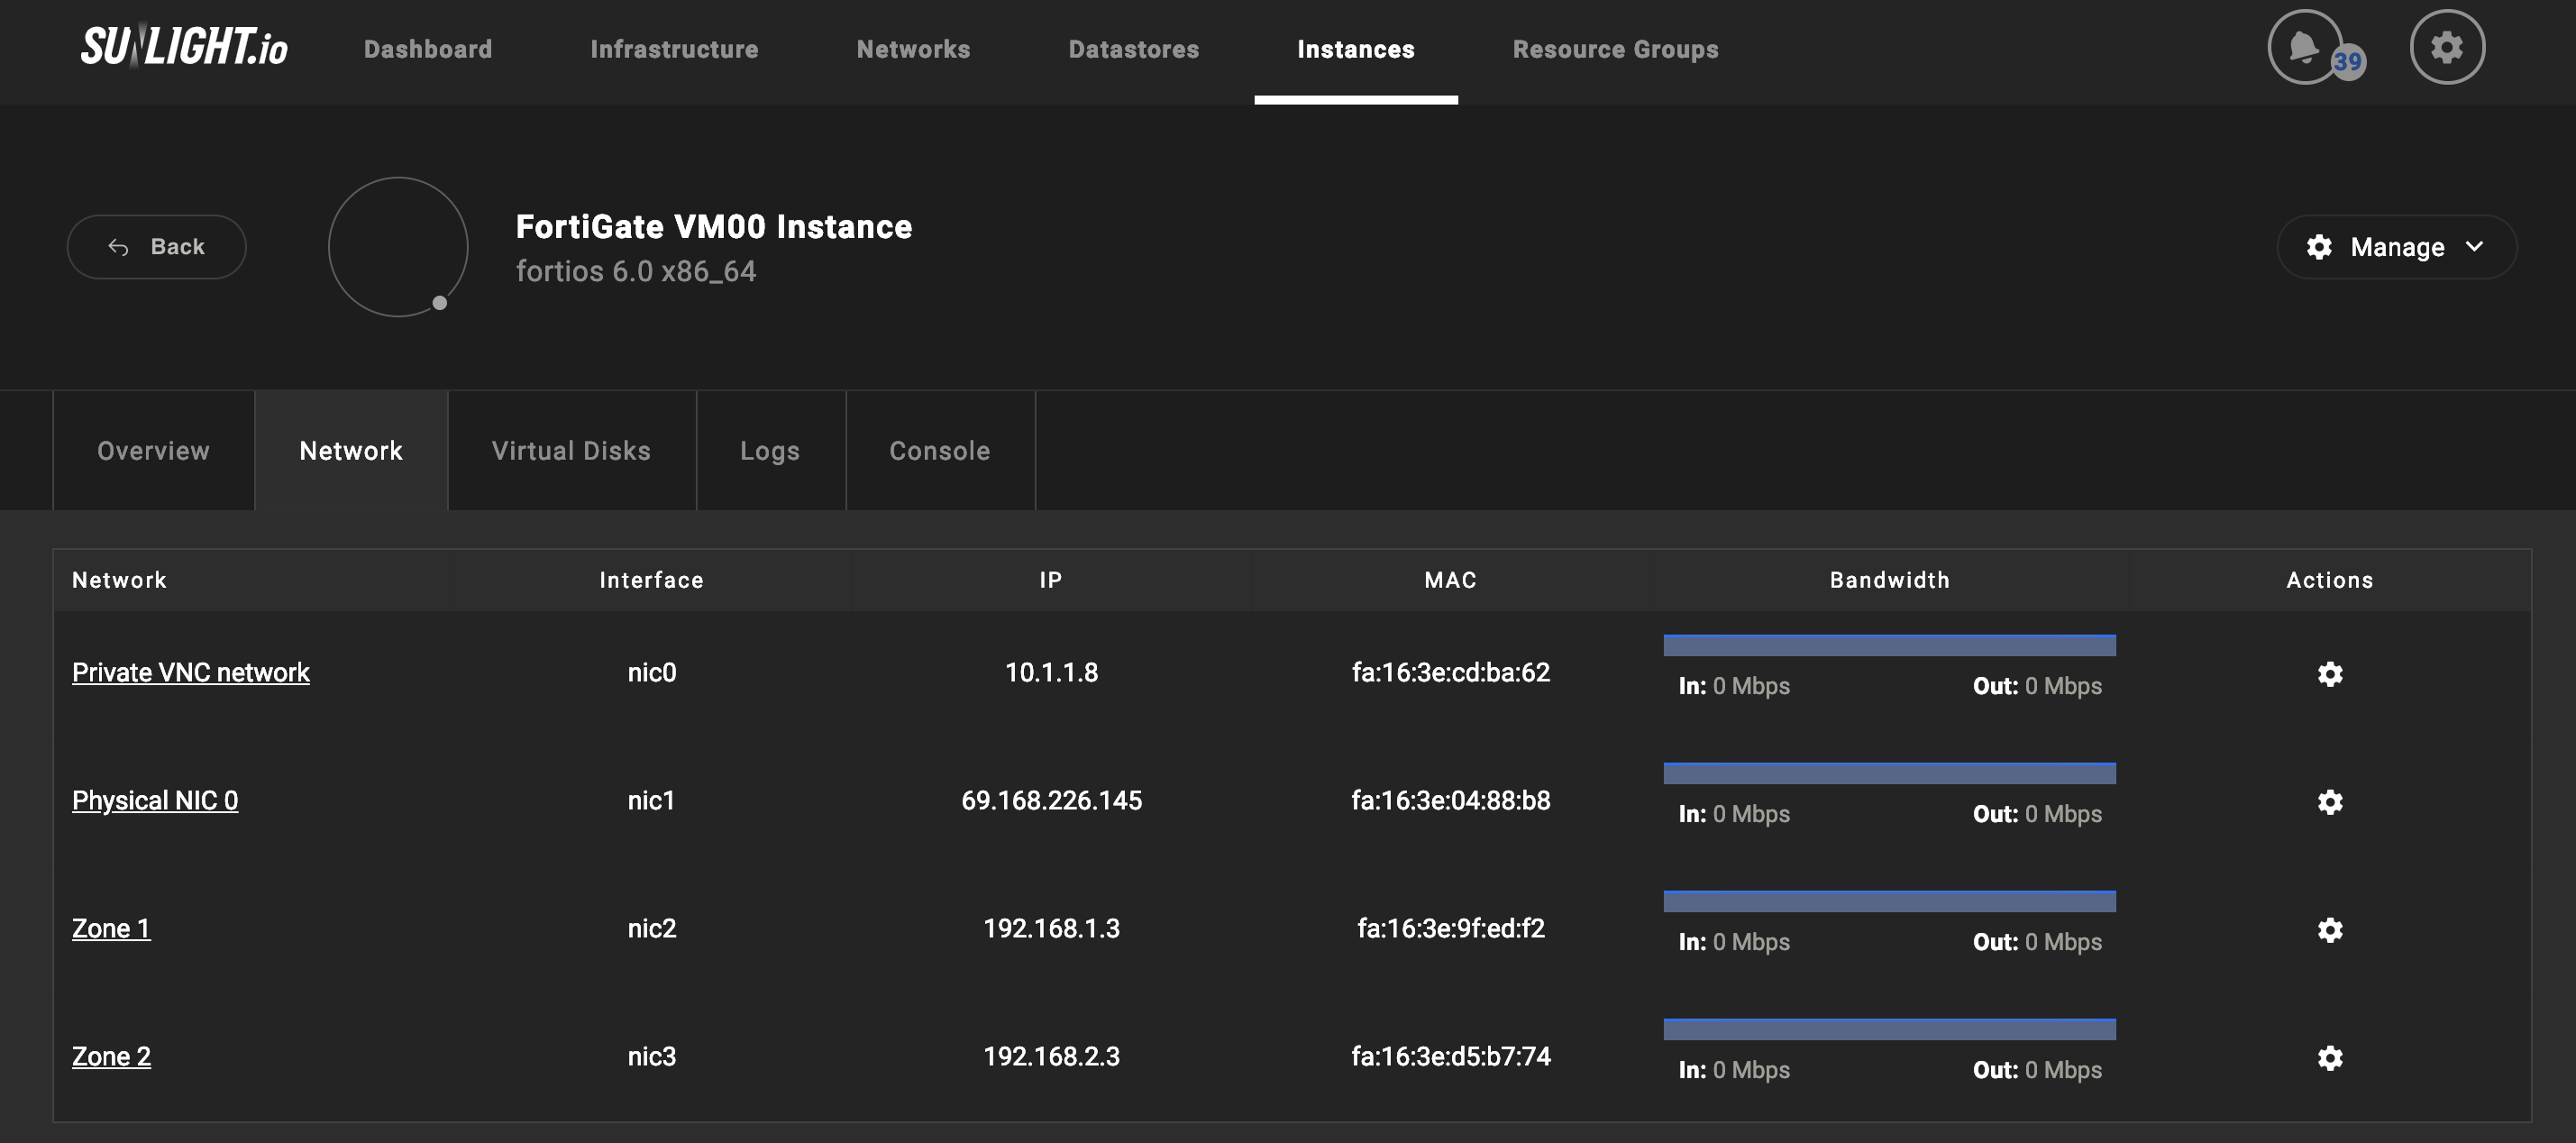Click the instance status circle icon
Image resolution: width=2576 pixels, height=1143 pixels.
point(398,247)
